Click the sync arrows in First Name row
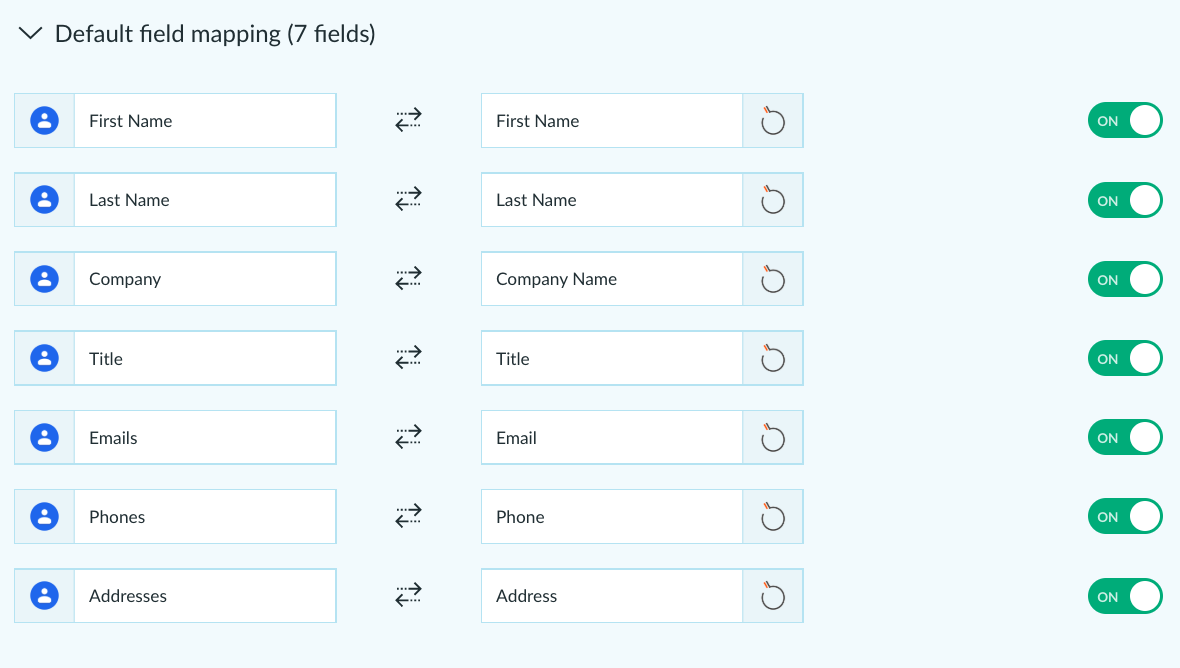1180x668 pixels. pos(409,120)
